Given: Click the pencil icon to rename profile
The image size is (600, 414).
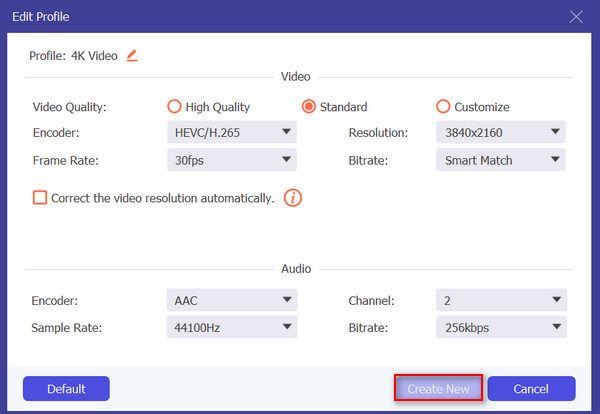Looking at the screenshot, I should 132,56.
